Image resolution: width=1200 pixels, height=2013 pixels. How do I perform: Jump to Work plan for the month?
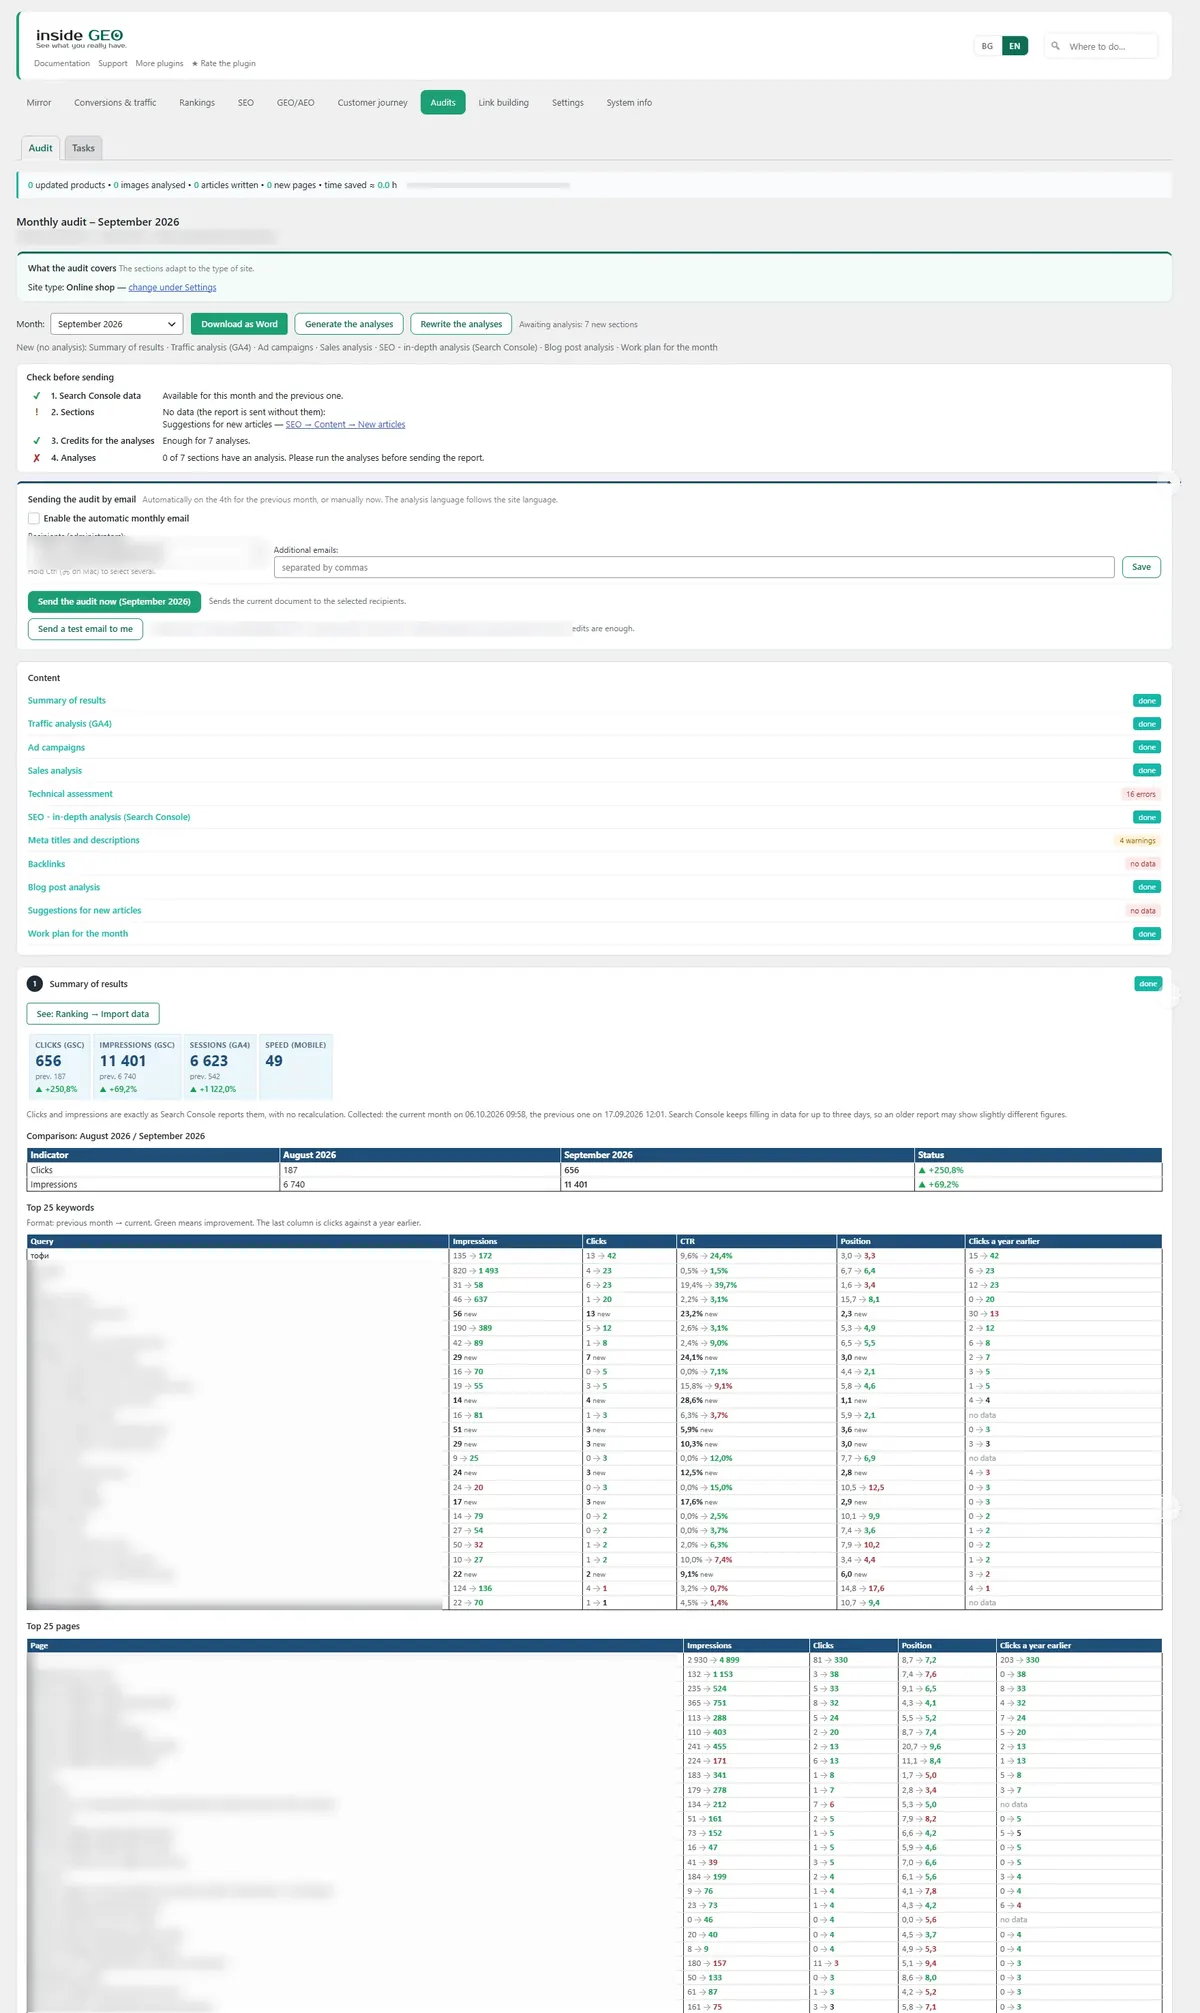point(78,934)
